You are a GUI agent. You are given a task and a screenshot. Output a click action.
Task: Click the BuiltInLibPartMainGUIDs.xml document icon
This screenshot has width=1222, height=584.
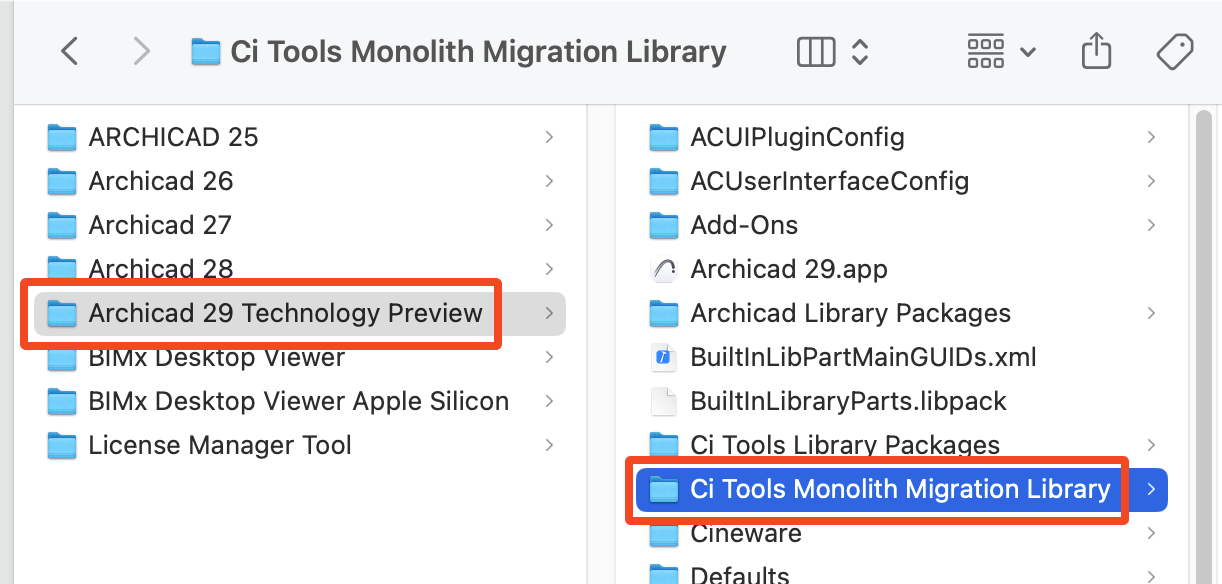663,357
